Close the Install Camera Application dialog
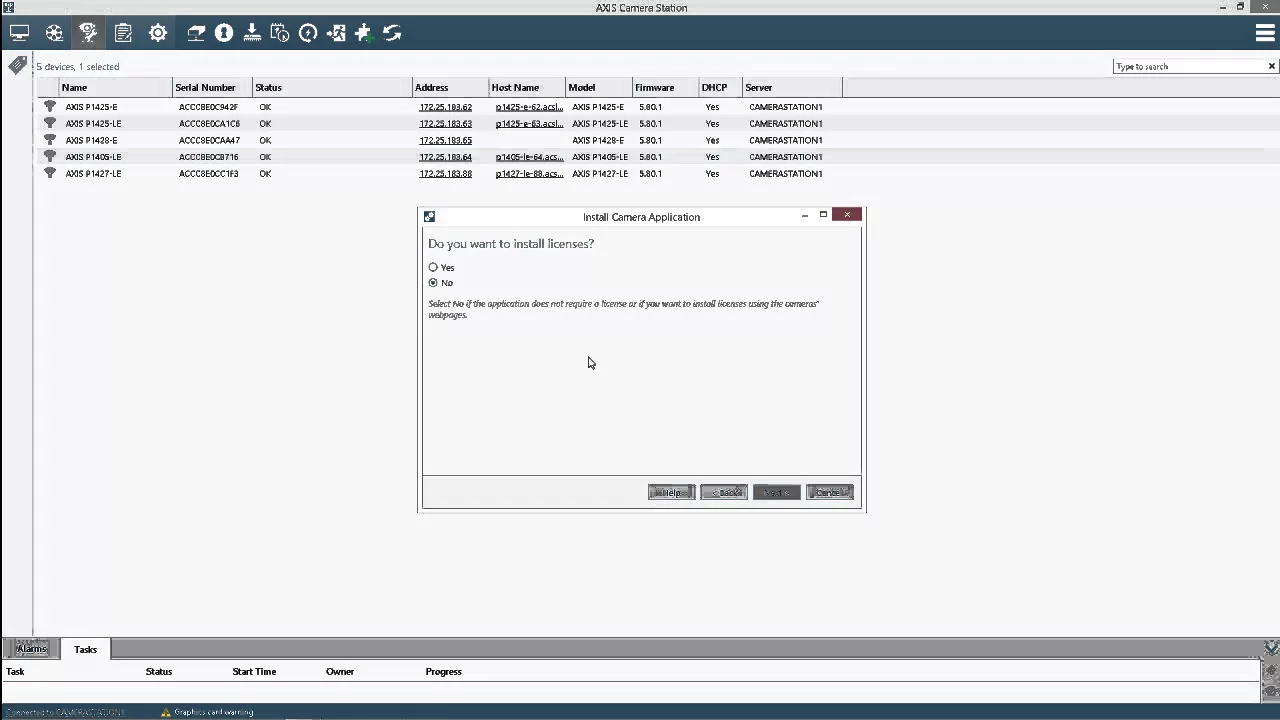 click(x=847, y=215)
